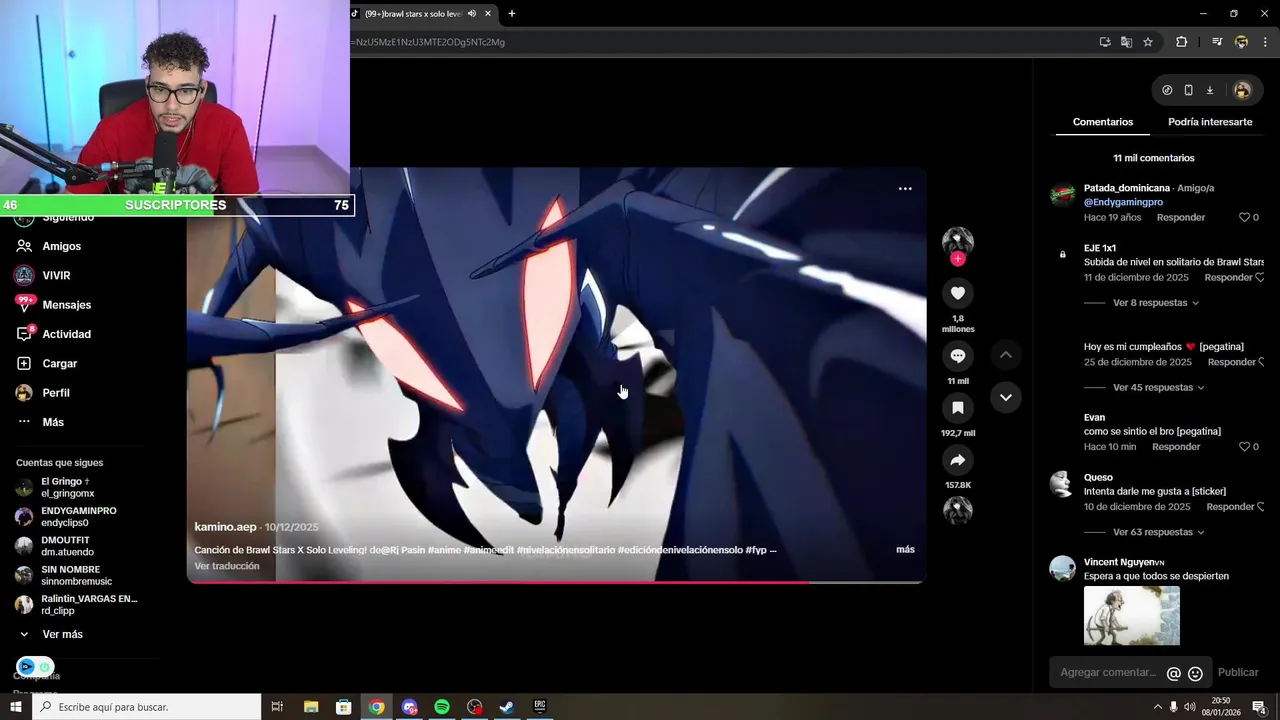Open kamino.aep creator name on video
This screenshot has height=720, width=1280.
[225, 527]
